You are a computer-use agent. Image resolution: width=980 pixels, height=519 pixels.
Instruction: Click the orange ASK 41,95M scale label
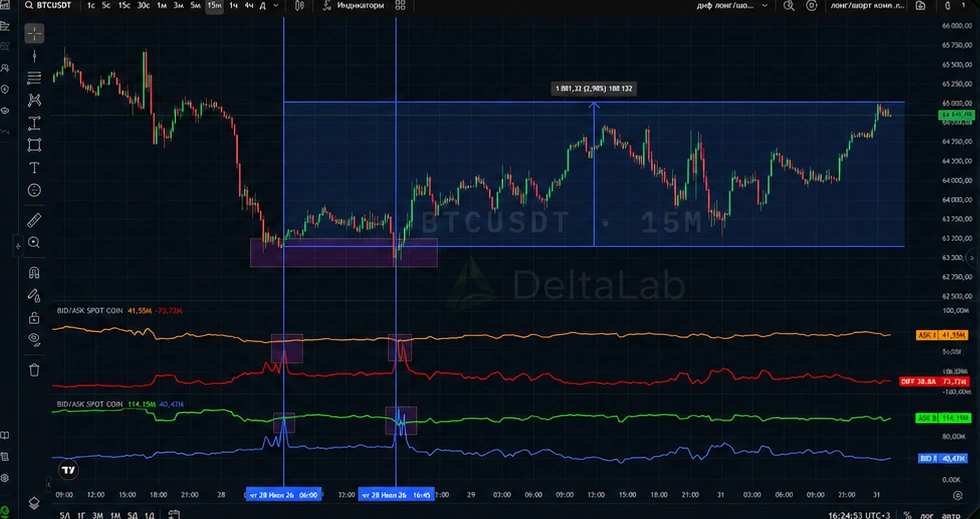click(x=942, y=335)
